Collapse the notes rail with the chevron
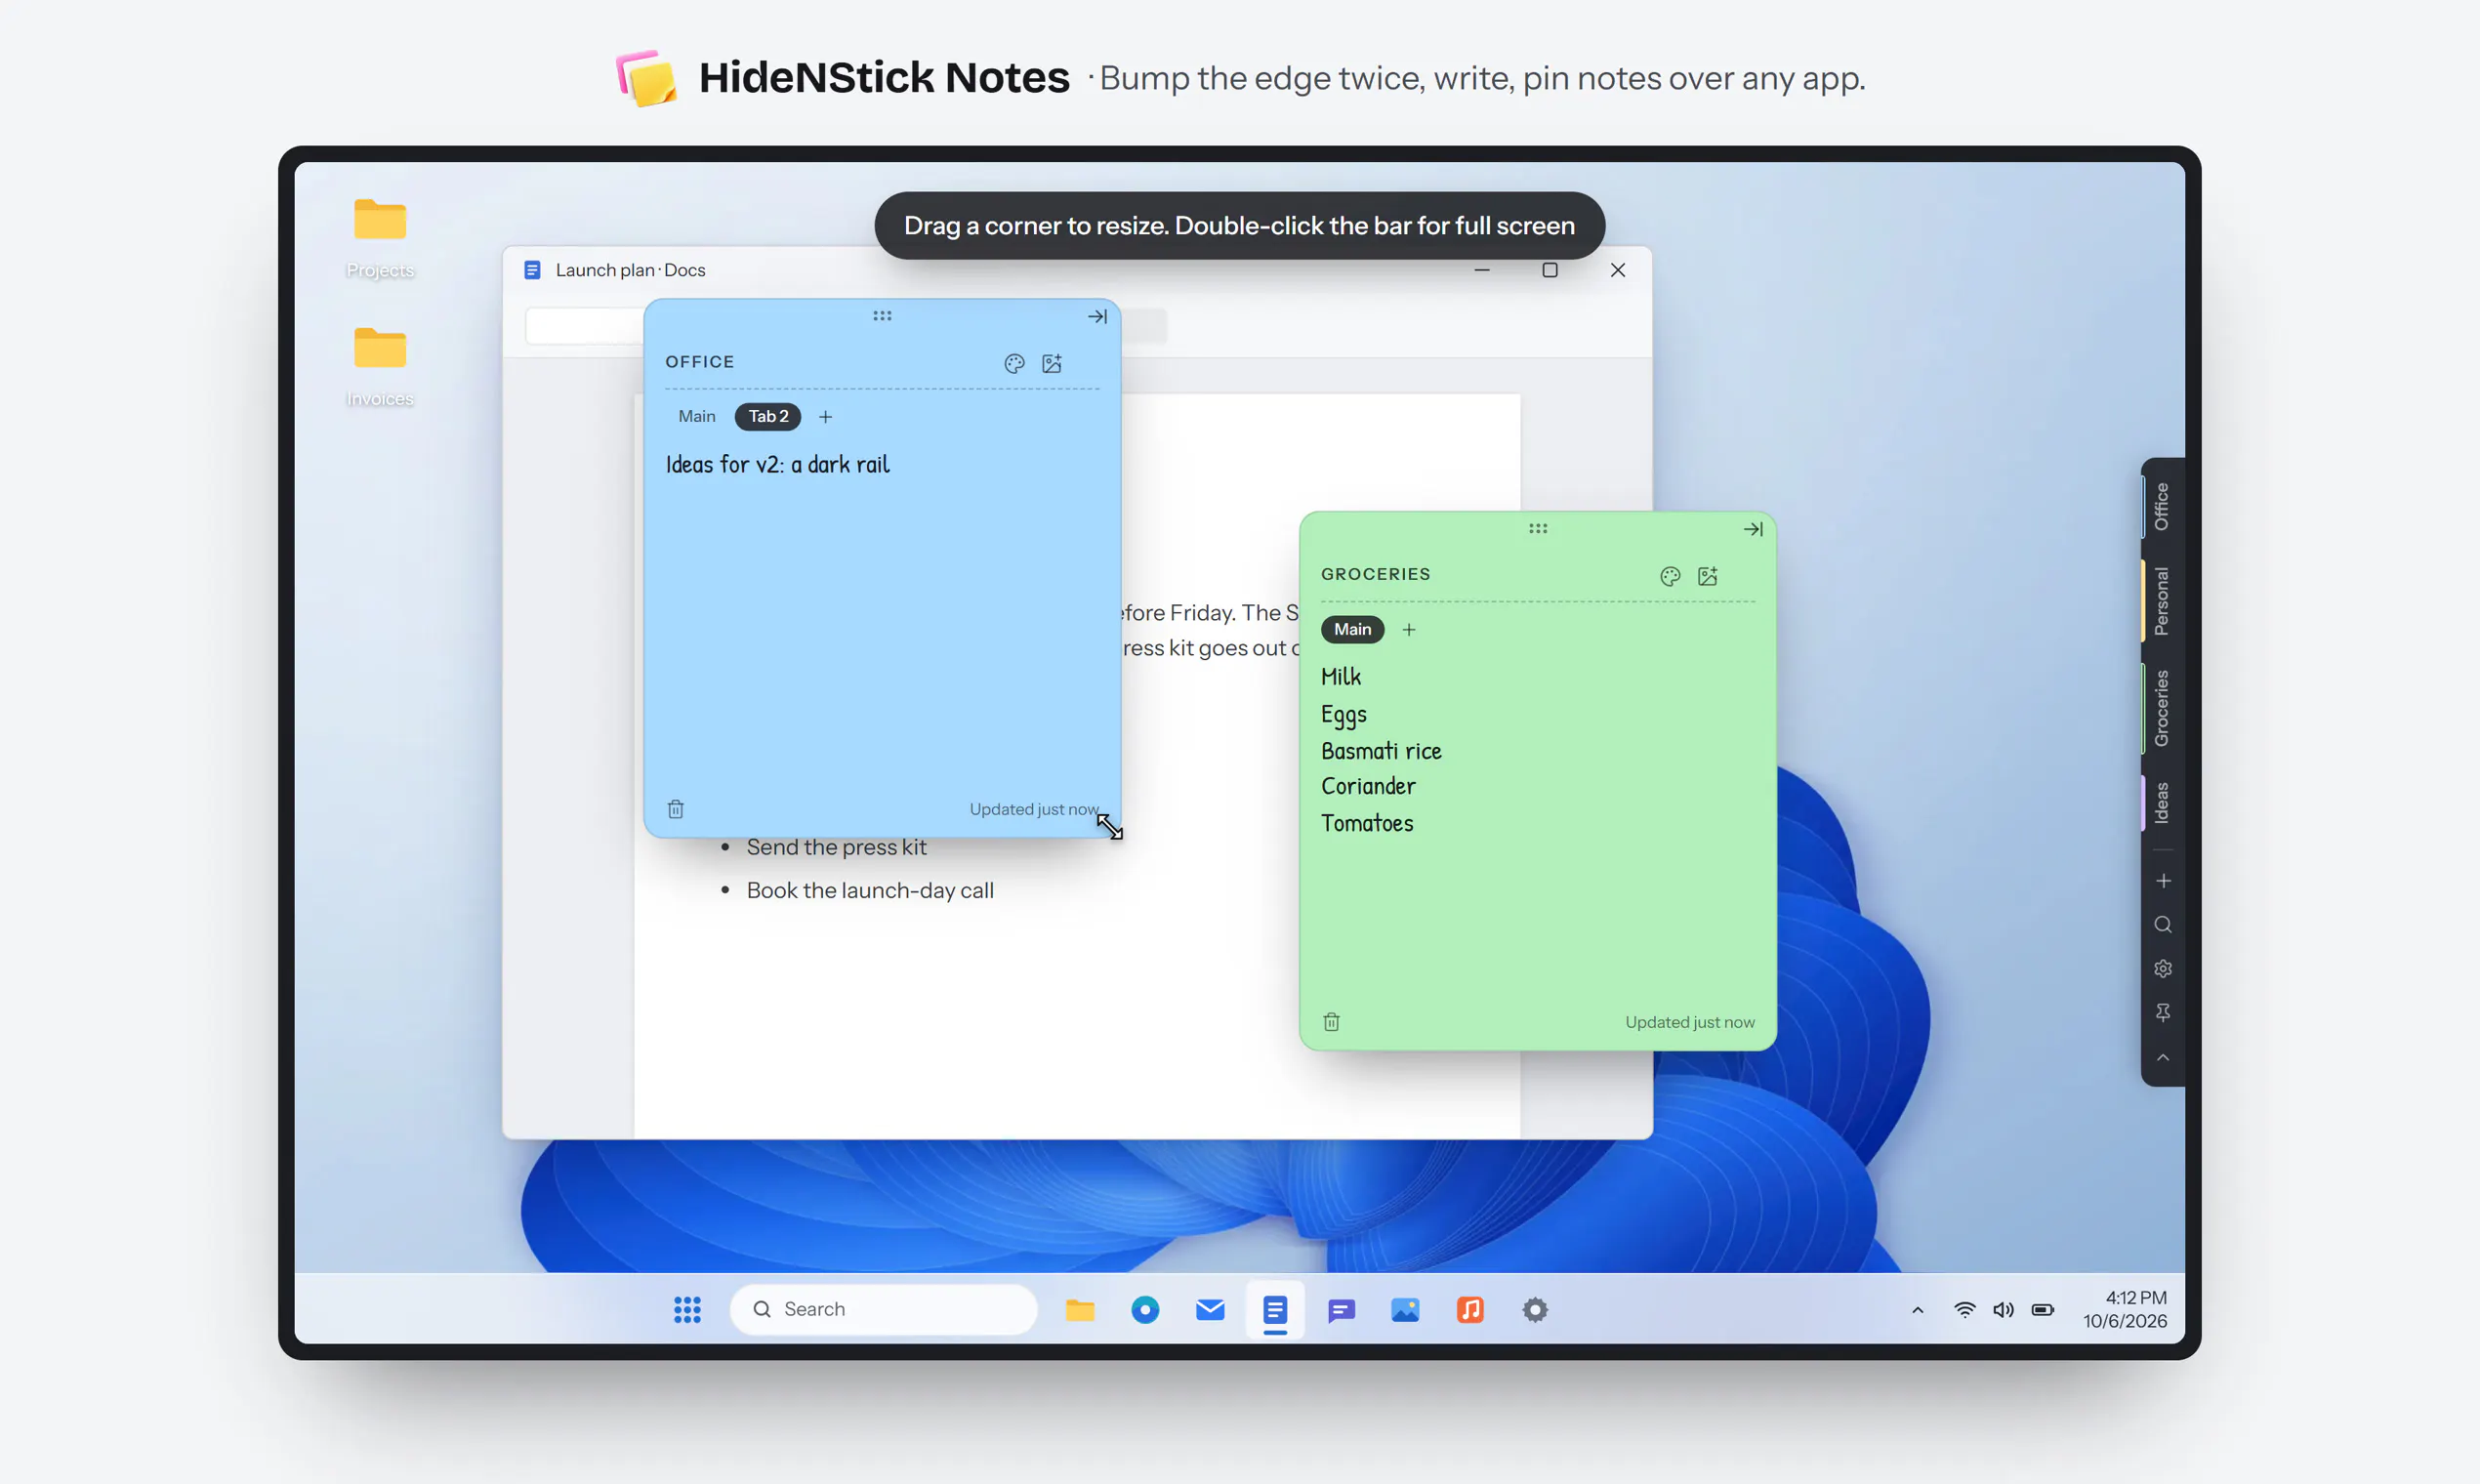2480x1484 pixels. pos(2163,1058)
